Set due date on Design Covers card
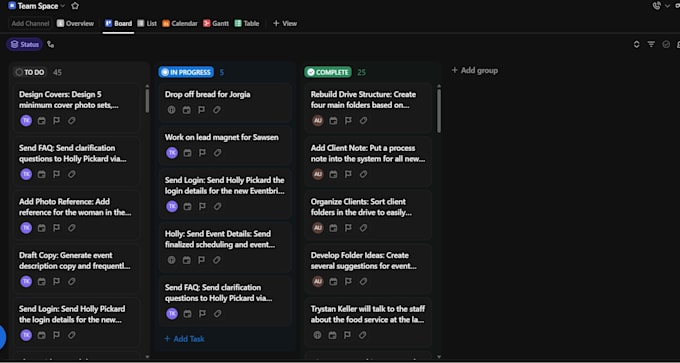This screenshot has height=363, width=680. [x=41, y=121]
